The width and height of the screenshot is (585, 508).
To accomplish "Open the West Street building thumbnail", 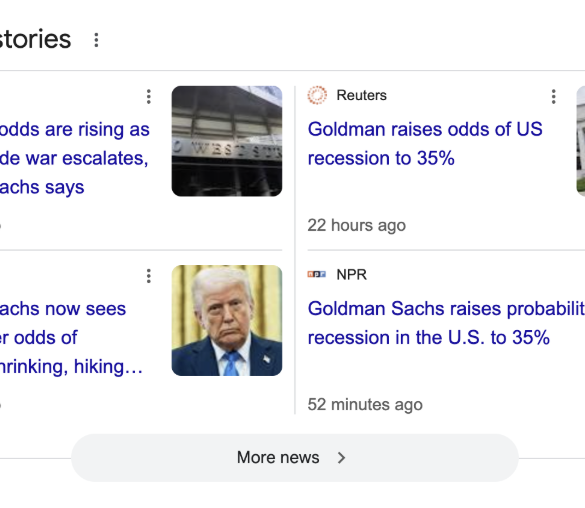I will [227, 141].
